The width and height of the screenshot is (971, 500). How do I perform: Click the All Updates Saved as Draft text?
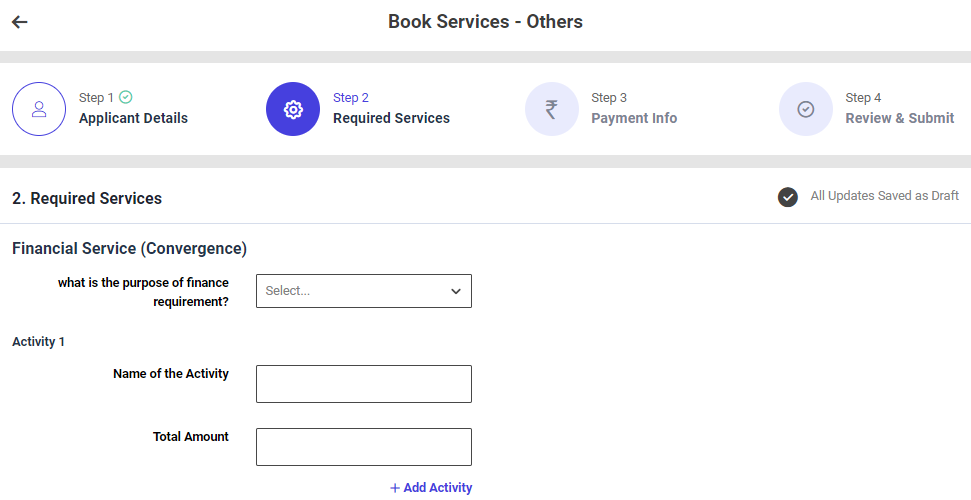pyautogui.click(x=884, y=196)
